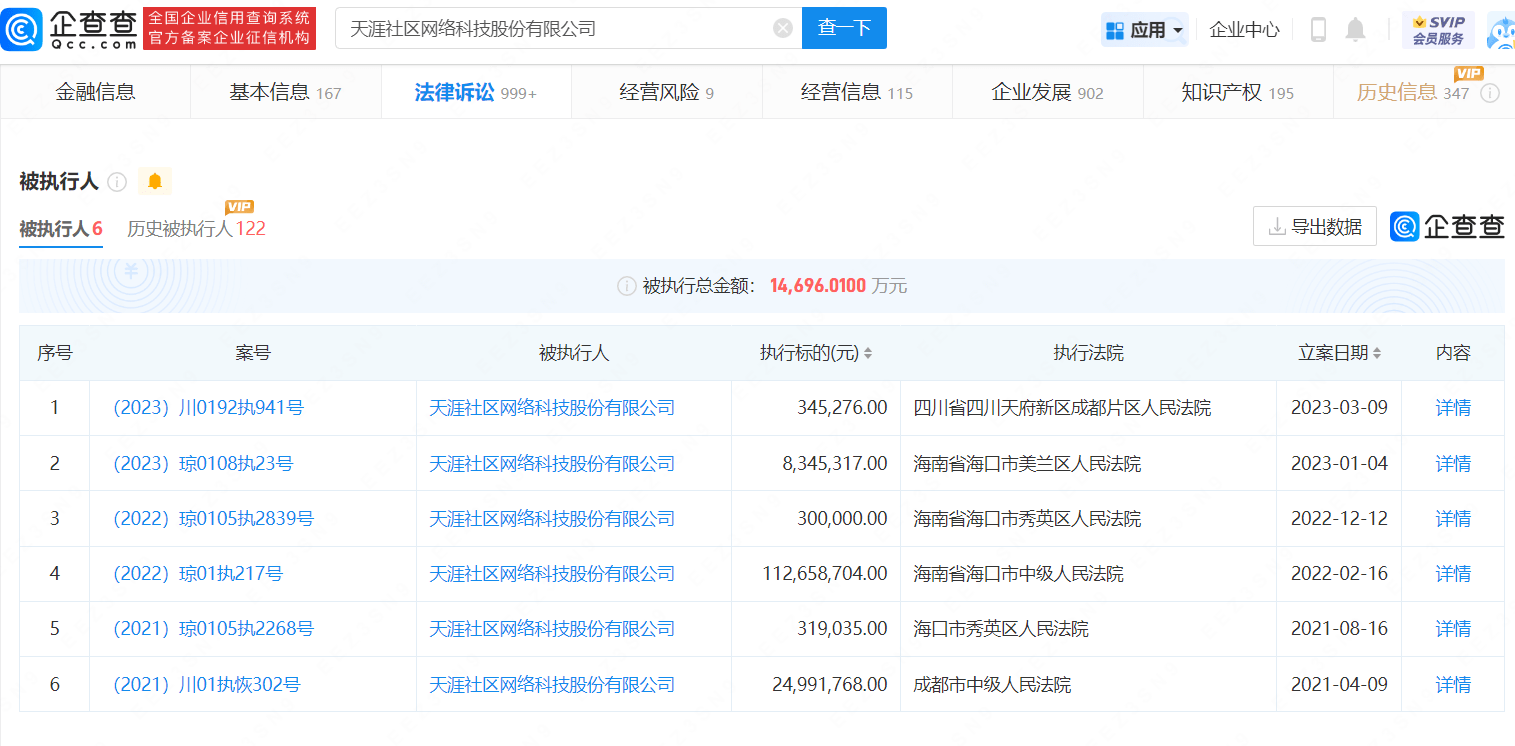Toggle sorting on the 立案日期 column
Viewport: 1515px width, 746px height.
(x=1377, y=352)
